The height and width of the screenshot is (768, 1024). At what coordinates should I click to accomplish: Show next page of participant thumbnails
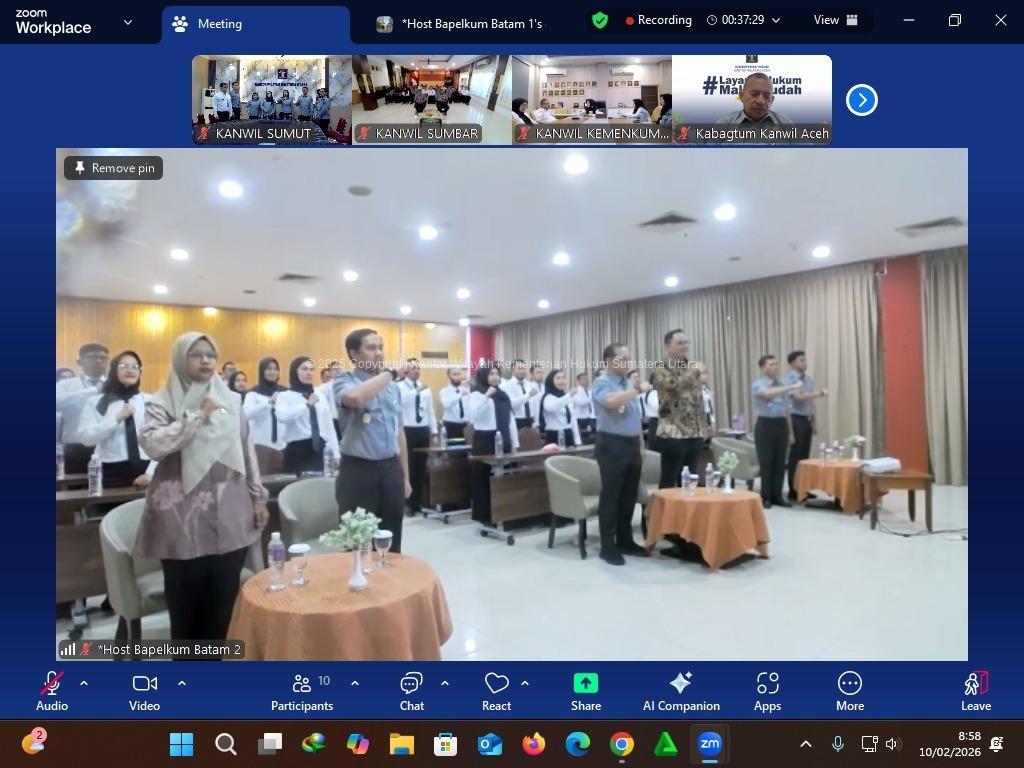[x=861, y=100]
